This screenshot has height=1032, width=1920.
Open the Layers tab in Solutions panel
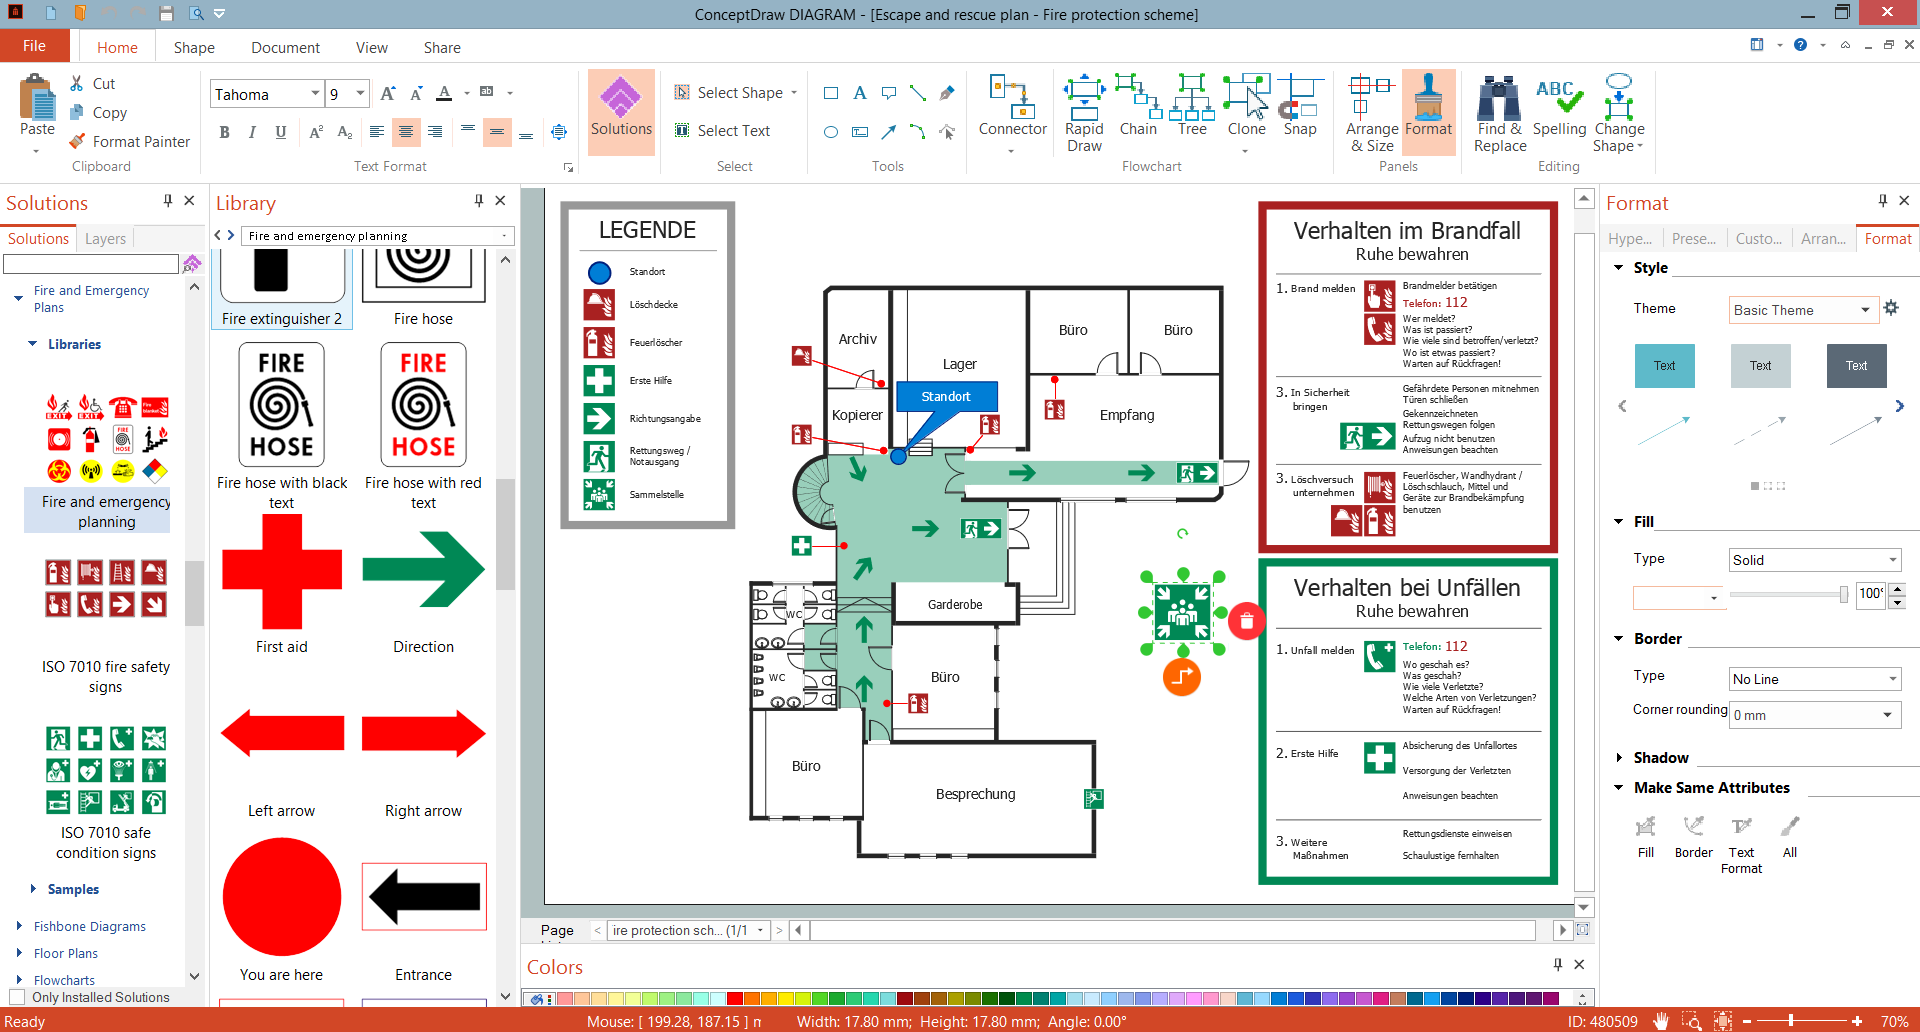(x=104, y=238)
